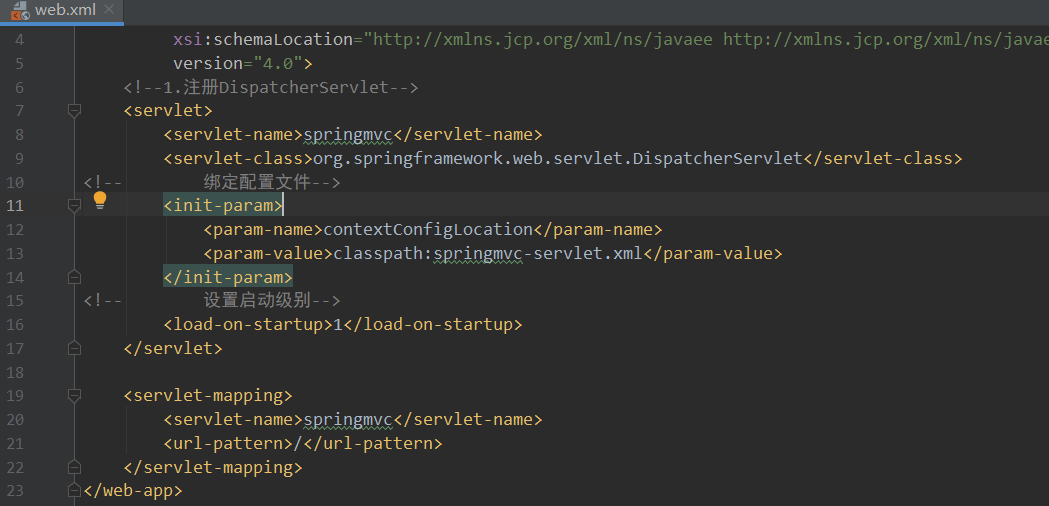Click the web.xml file type icon
This screenshot has width=1049, height=506.
pos(20,10)
